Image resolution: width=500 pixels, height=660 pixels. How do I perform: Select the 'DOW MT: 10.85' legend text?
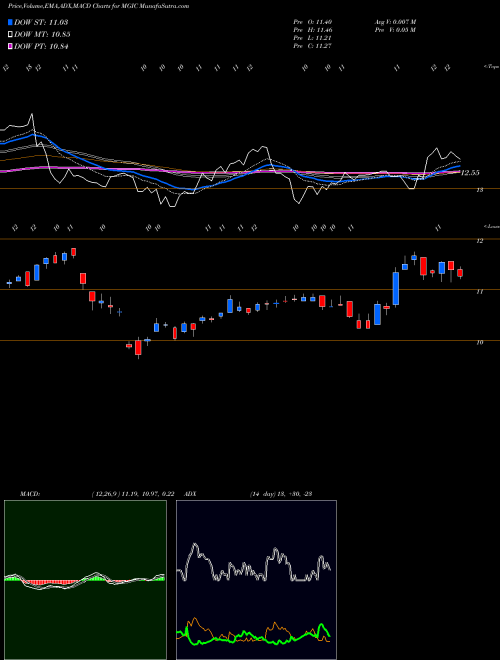point(42,35)
